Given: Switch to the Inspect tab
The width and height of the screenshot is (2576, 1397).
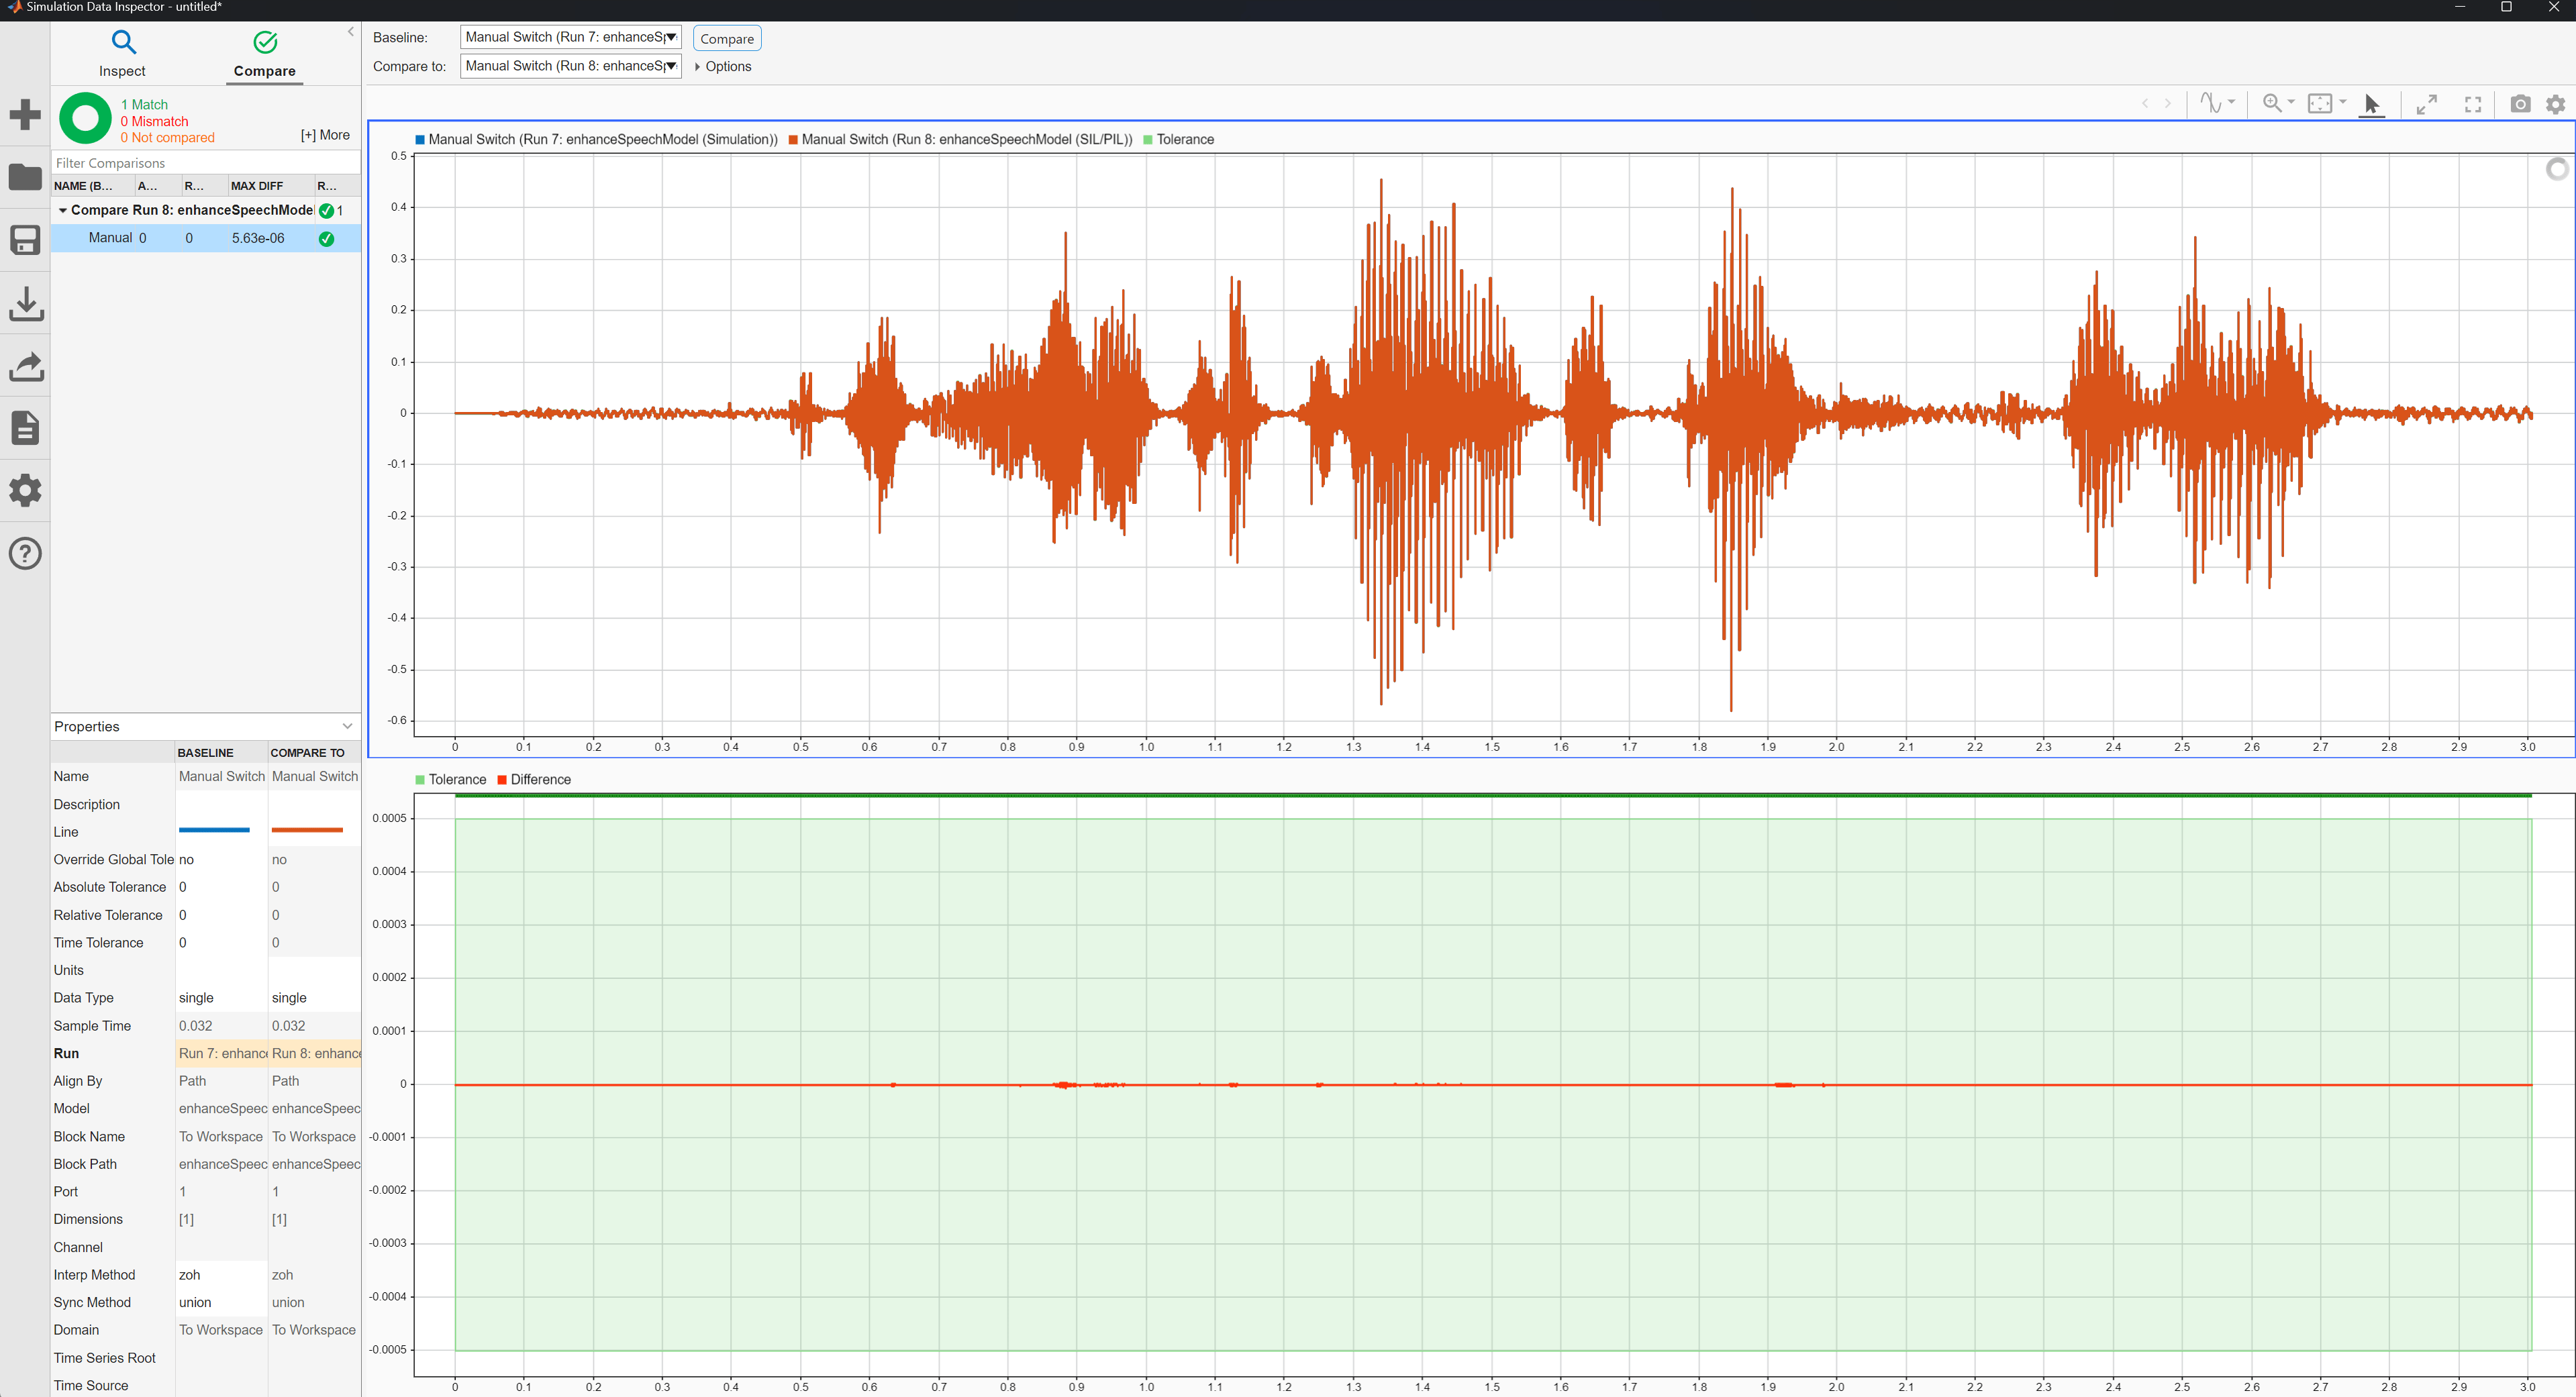Looking at the screenshot, I should click(122, 54).
